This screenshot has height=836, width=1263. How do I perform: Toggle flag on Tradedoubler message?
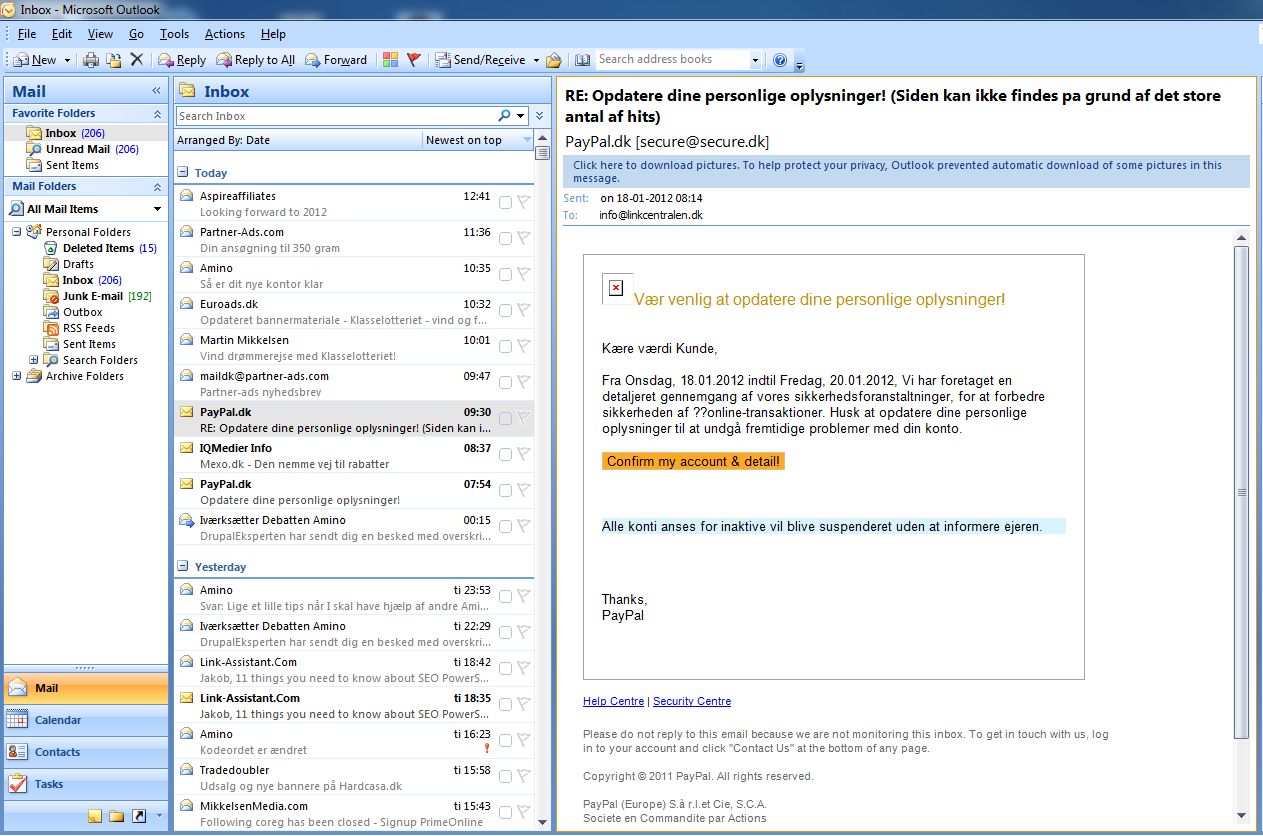point(524,777)
